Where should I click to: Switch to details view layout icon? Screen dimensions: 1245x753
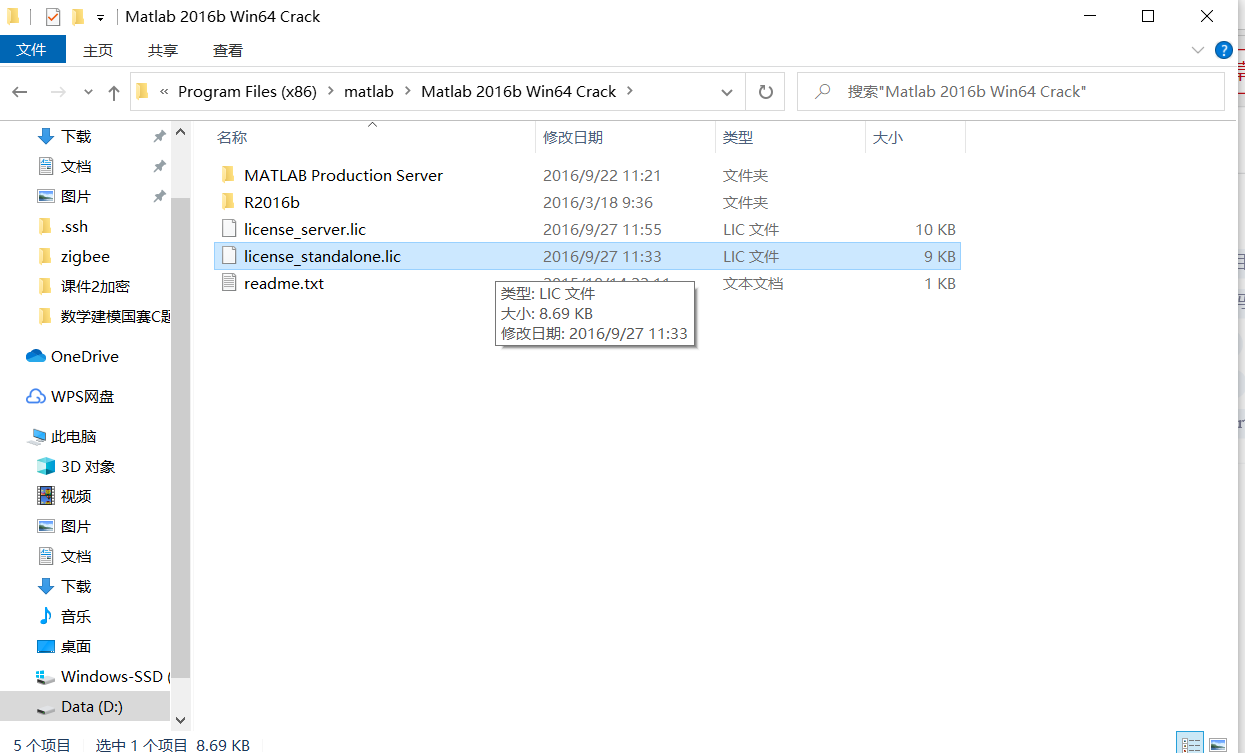pos(1190,743)
